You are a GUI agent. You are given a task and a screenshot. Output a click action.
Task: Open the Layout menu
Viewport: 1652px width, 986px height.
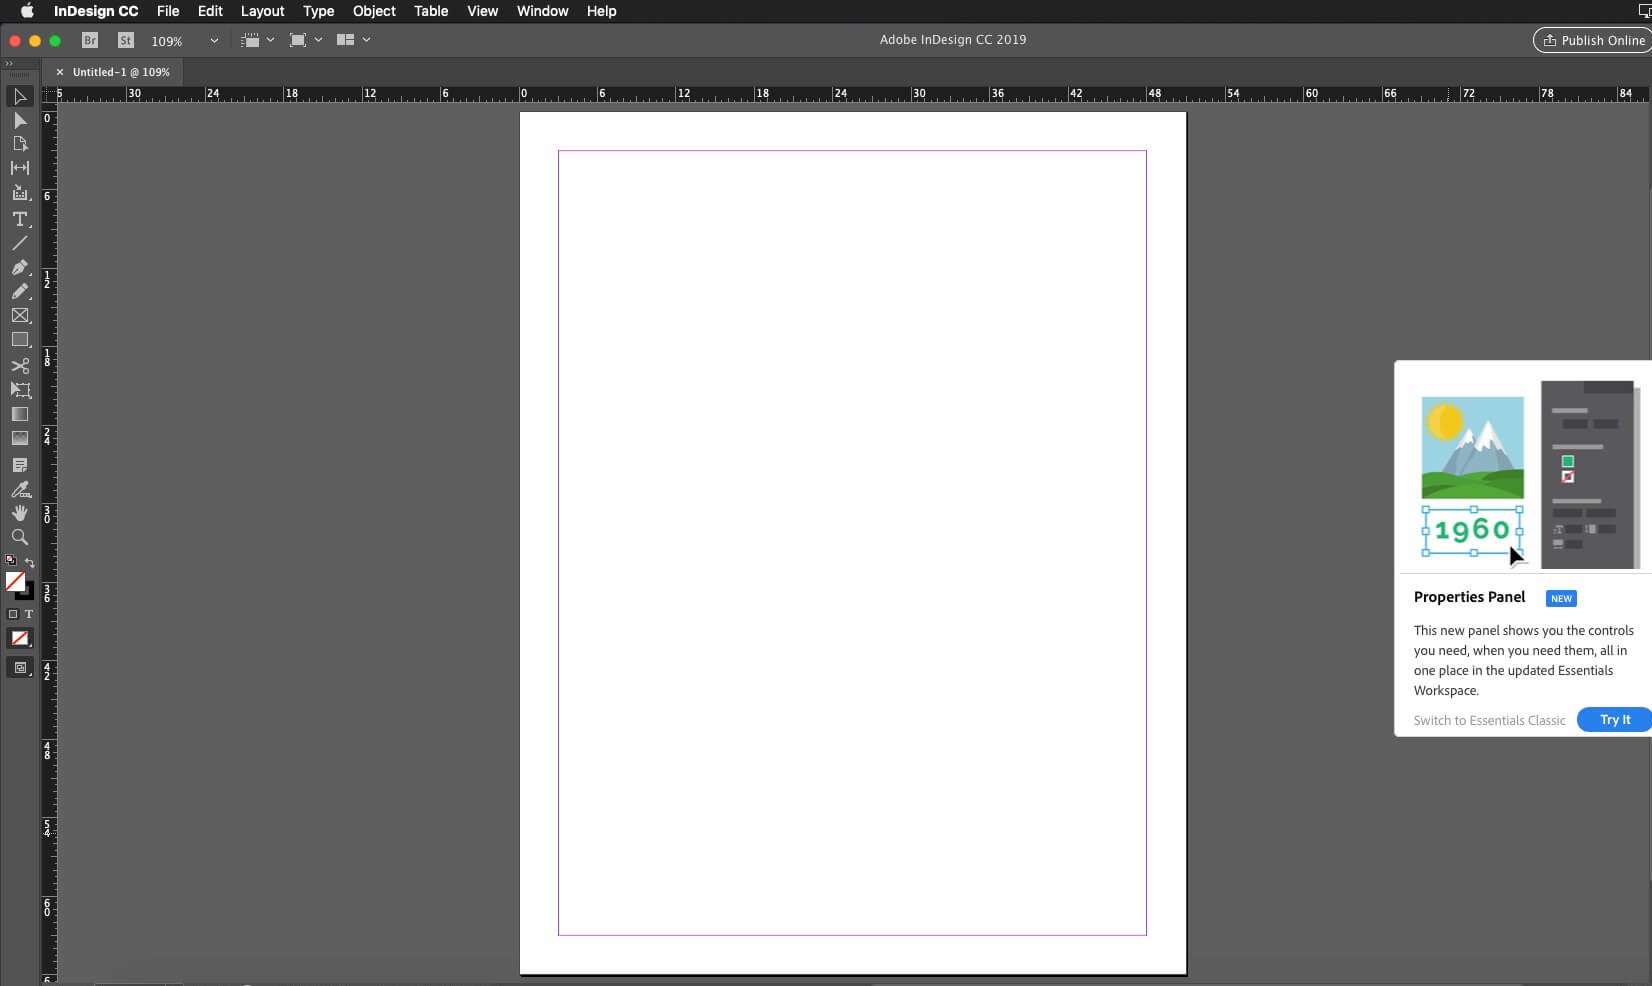click(262, 11)
